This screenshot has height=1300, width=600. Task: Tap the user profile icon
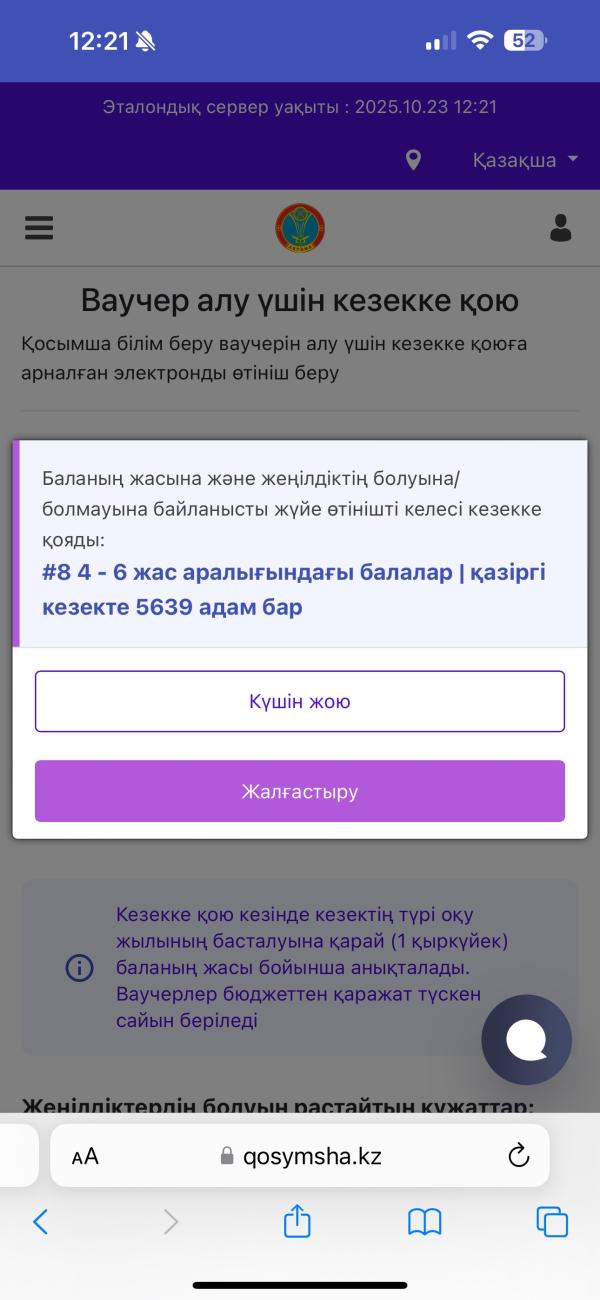[560, 228]
